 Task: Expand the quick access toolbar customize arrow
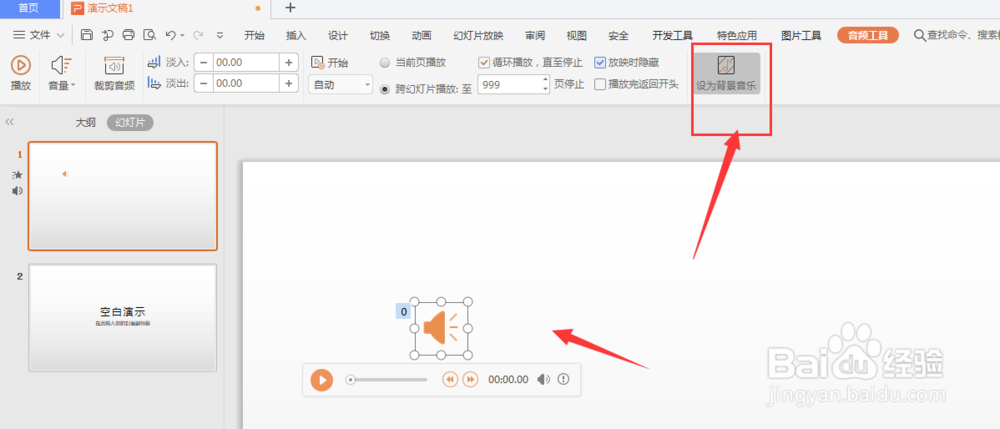point(220,36)
